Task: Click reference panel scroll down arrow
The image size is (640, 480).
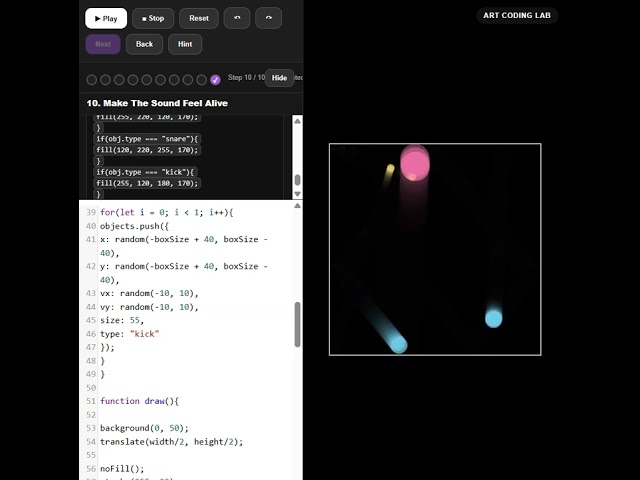Action: (298, 194)
